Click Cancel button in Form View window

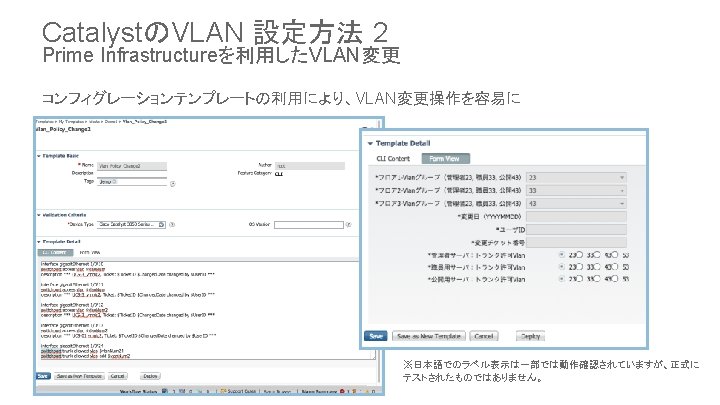click(x=484, y=336)
